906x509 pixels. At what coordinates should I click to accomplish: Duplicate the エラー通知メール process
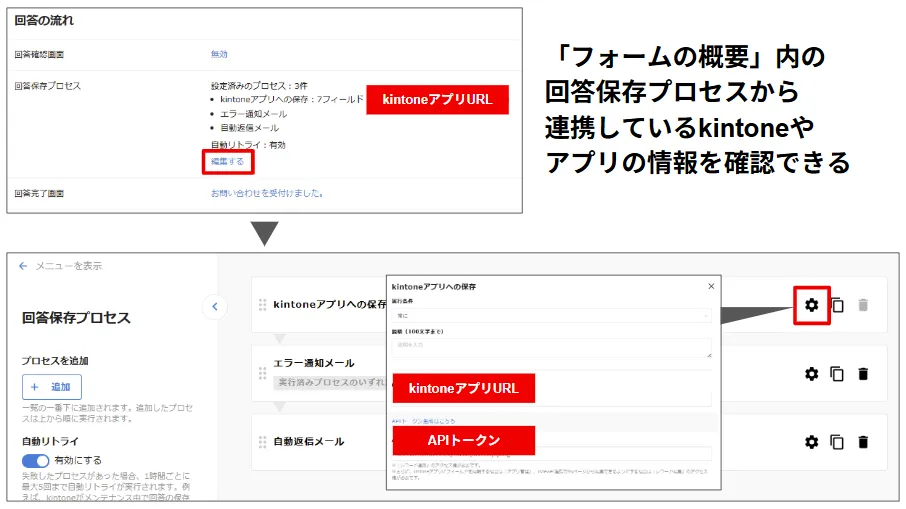(837, 374)
